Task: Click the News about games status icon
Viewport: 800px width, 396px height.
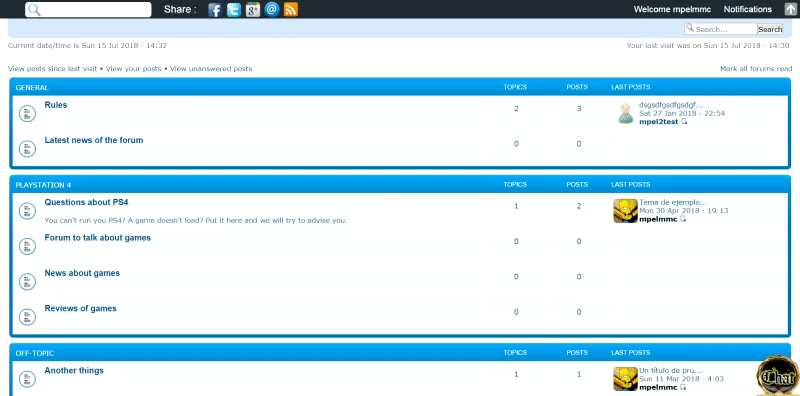Action: point(28,282)
